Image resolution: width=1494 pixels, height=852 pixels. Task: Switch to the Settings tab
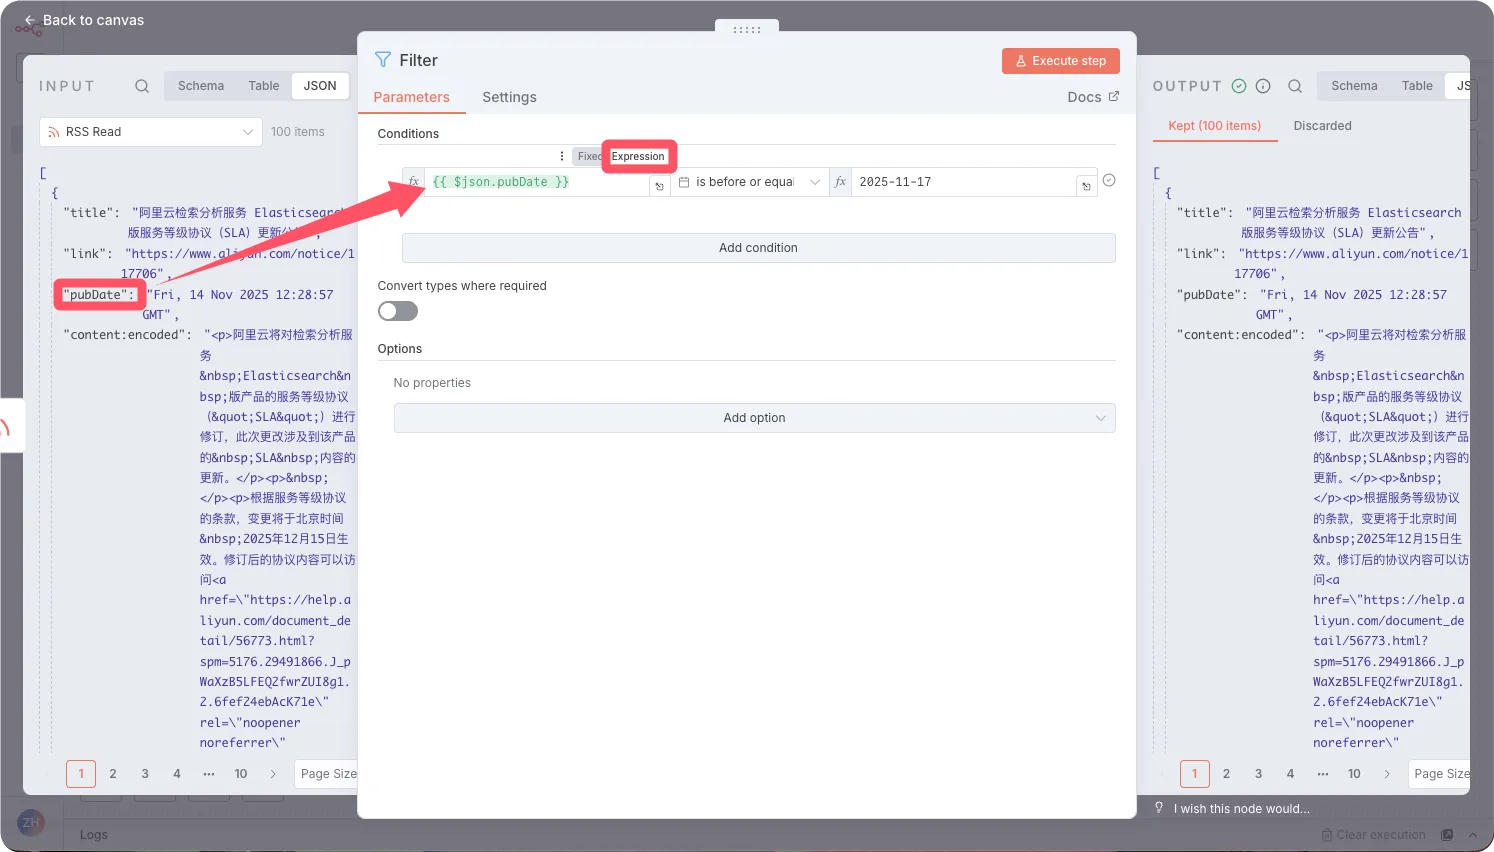point(509,97)
